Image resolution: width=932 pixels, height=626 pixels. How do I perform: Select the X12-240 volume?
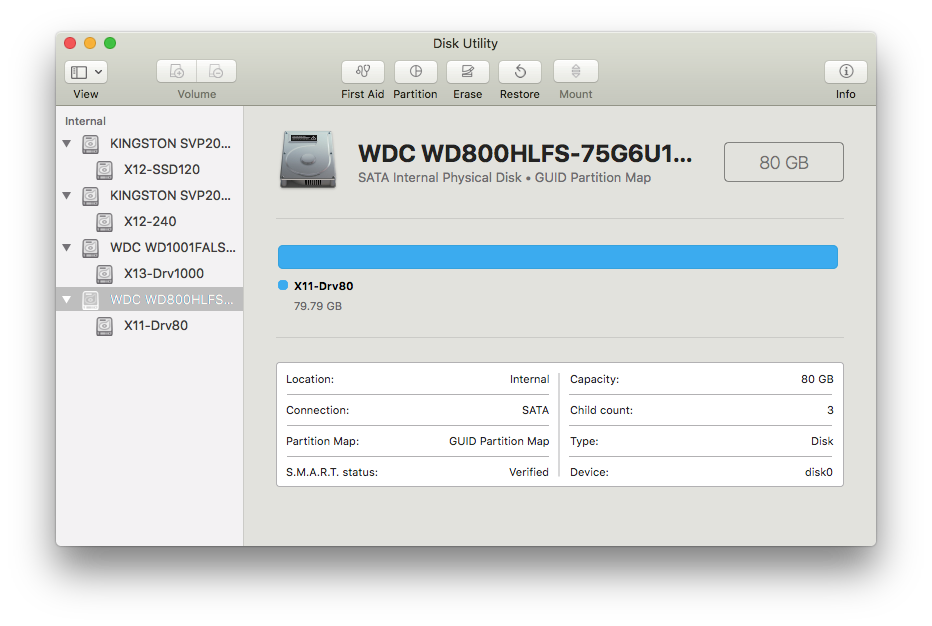click(x=150, y=222)
